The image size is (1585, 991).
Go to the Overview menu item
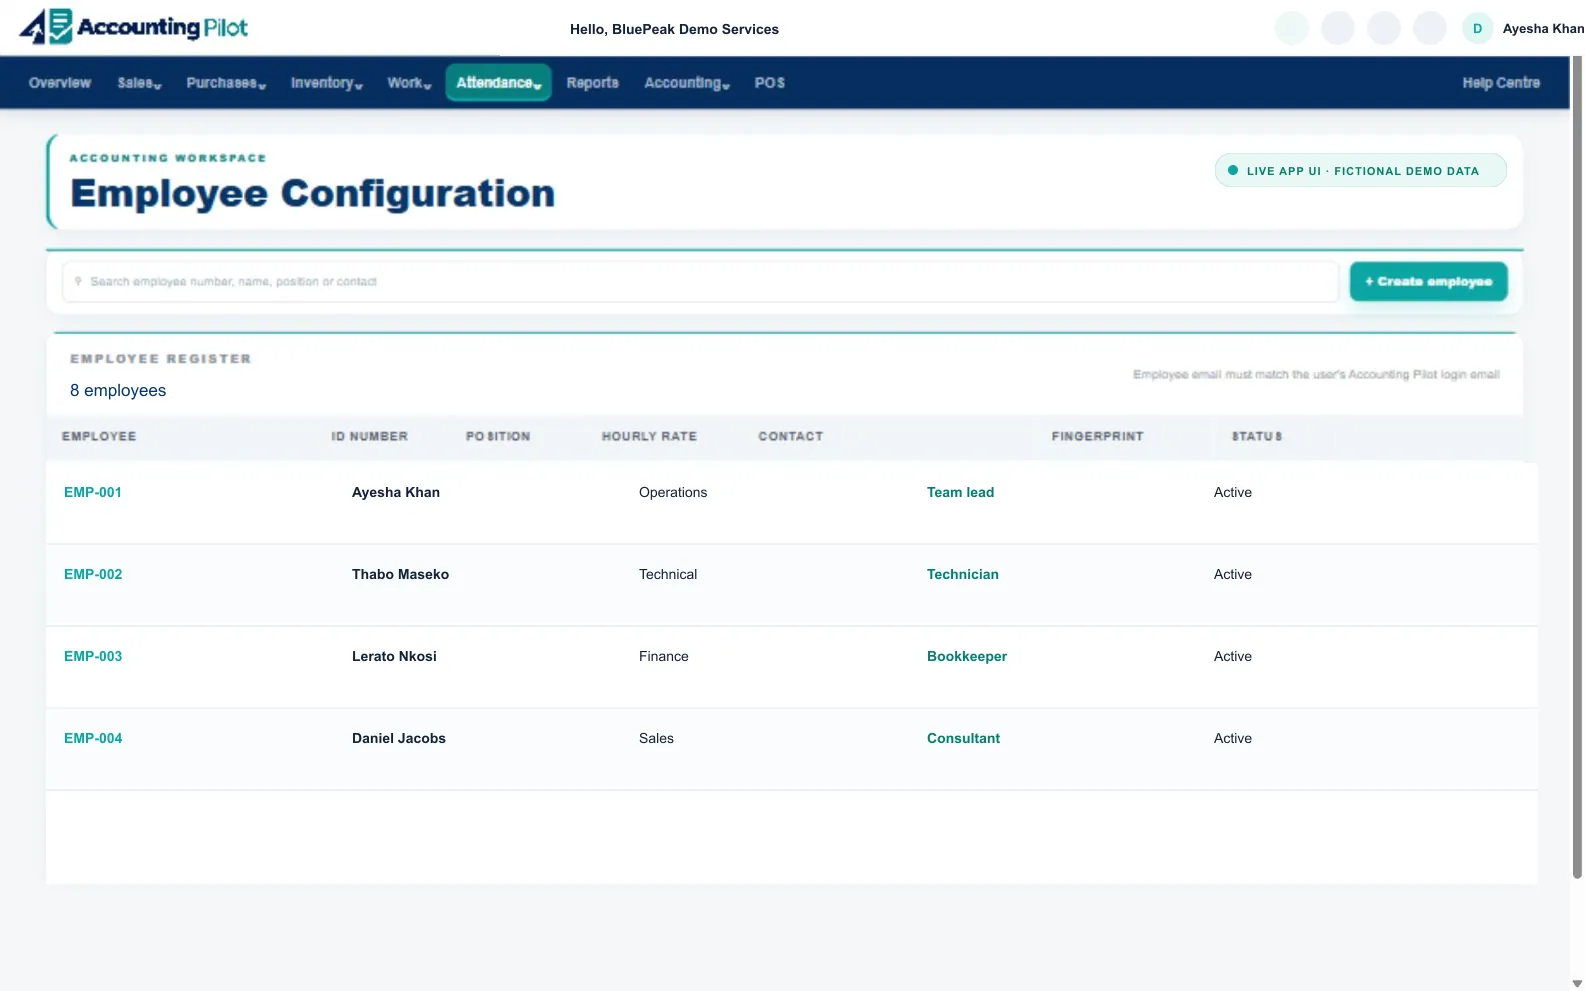pyautogui.click(x=60, y=83)
